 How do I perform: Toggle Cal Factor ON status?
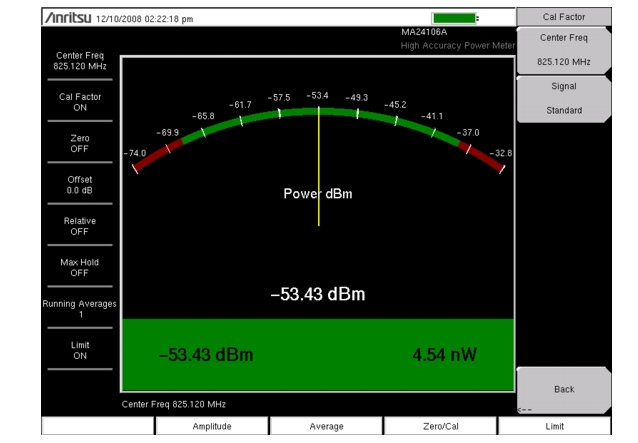pyautogui.click(x=80, y=102)
